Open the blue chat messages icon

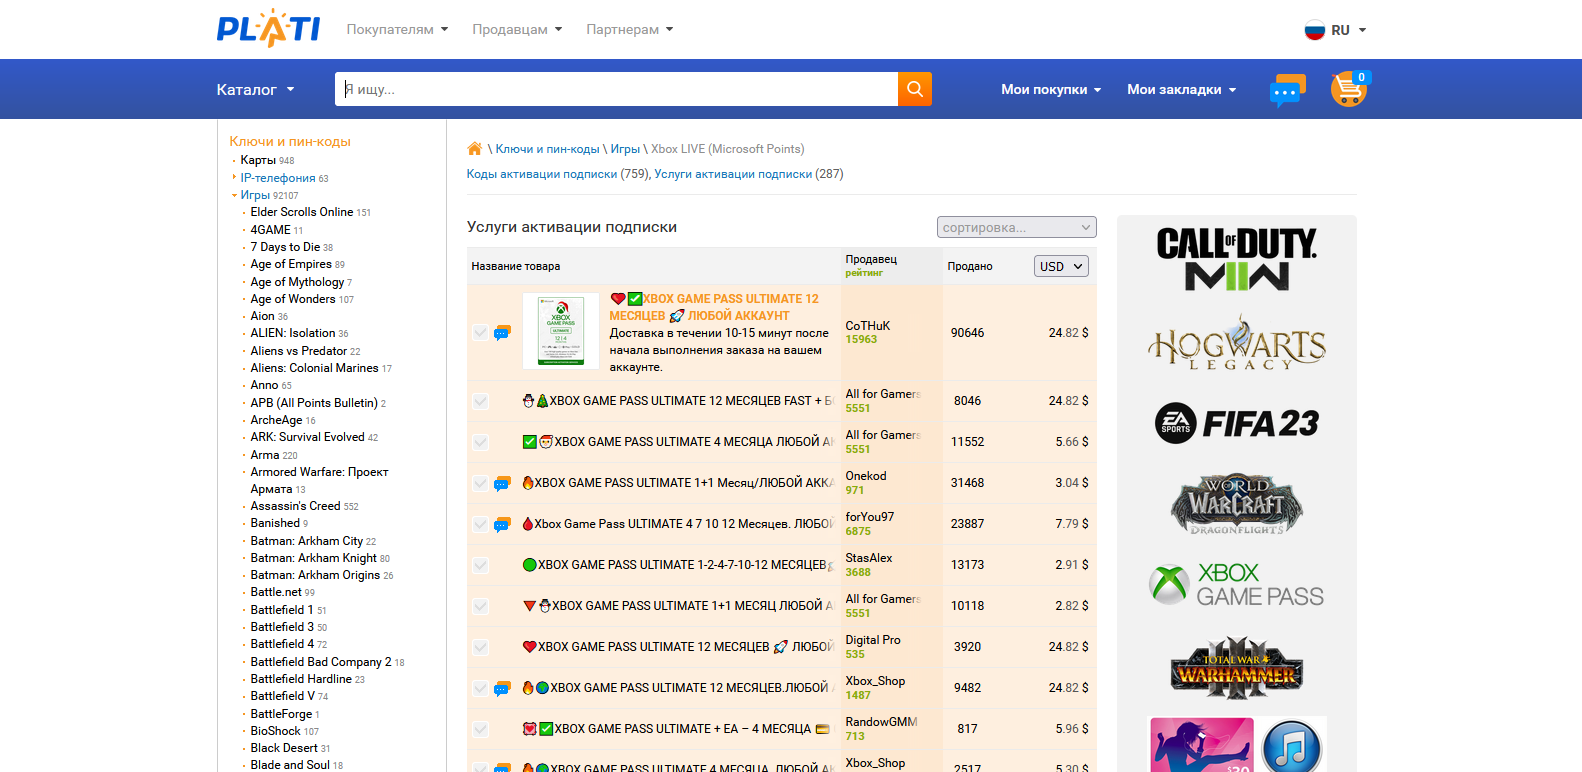1287,90
